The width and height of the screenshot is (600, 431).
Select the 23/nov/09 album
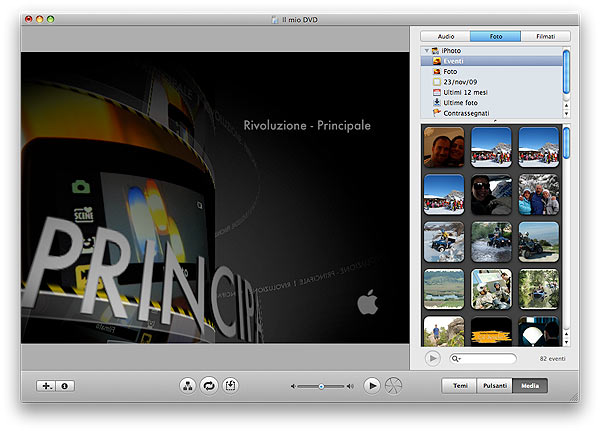[x=492, y=82]
